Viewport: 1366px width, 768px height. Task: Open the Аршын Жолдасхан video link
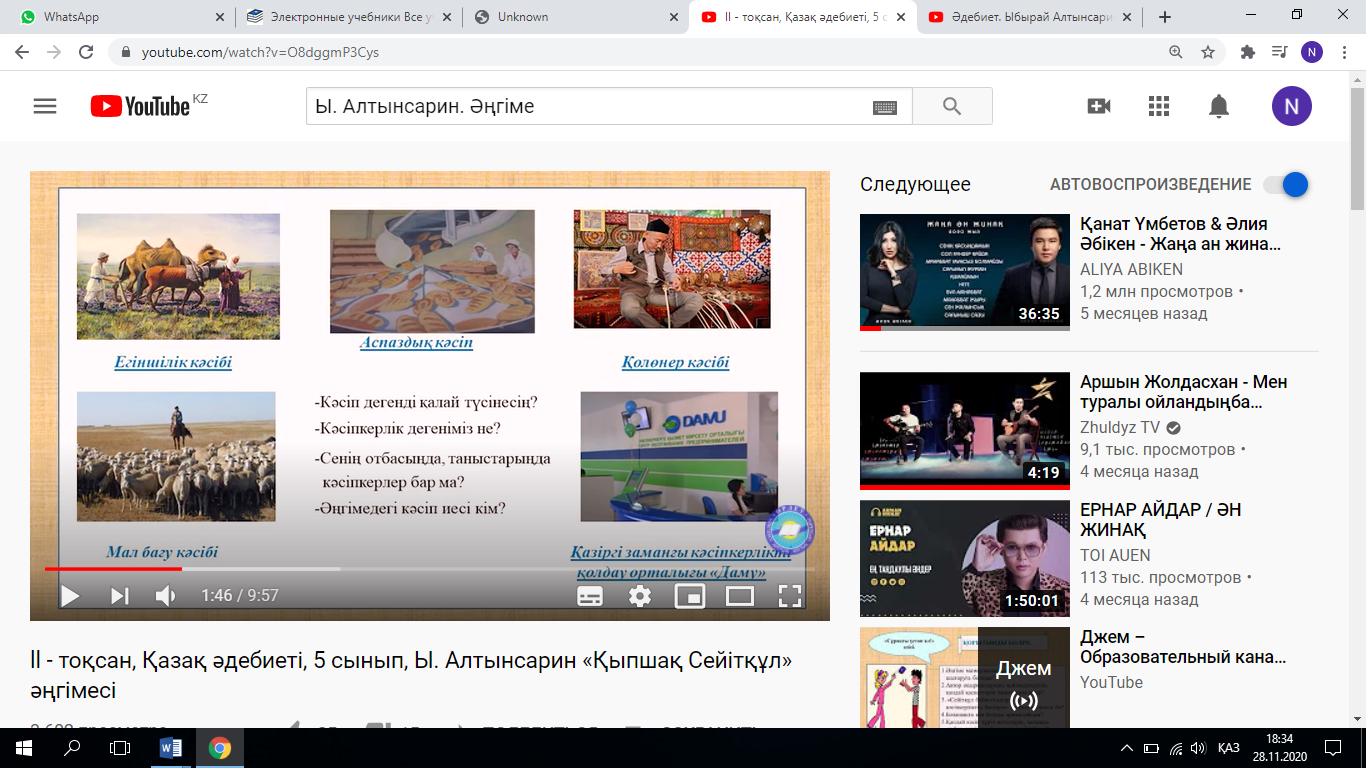1183,392
